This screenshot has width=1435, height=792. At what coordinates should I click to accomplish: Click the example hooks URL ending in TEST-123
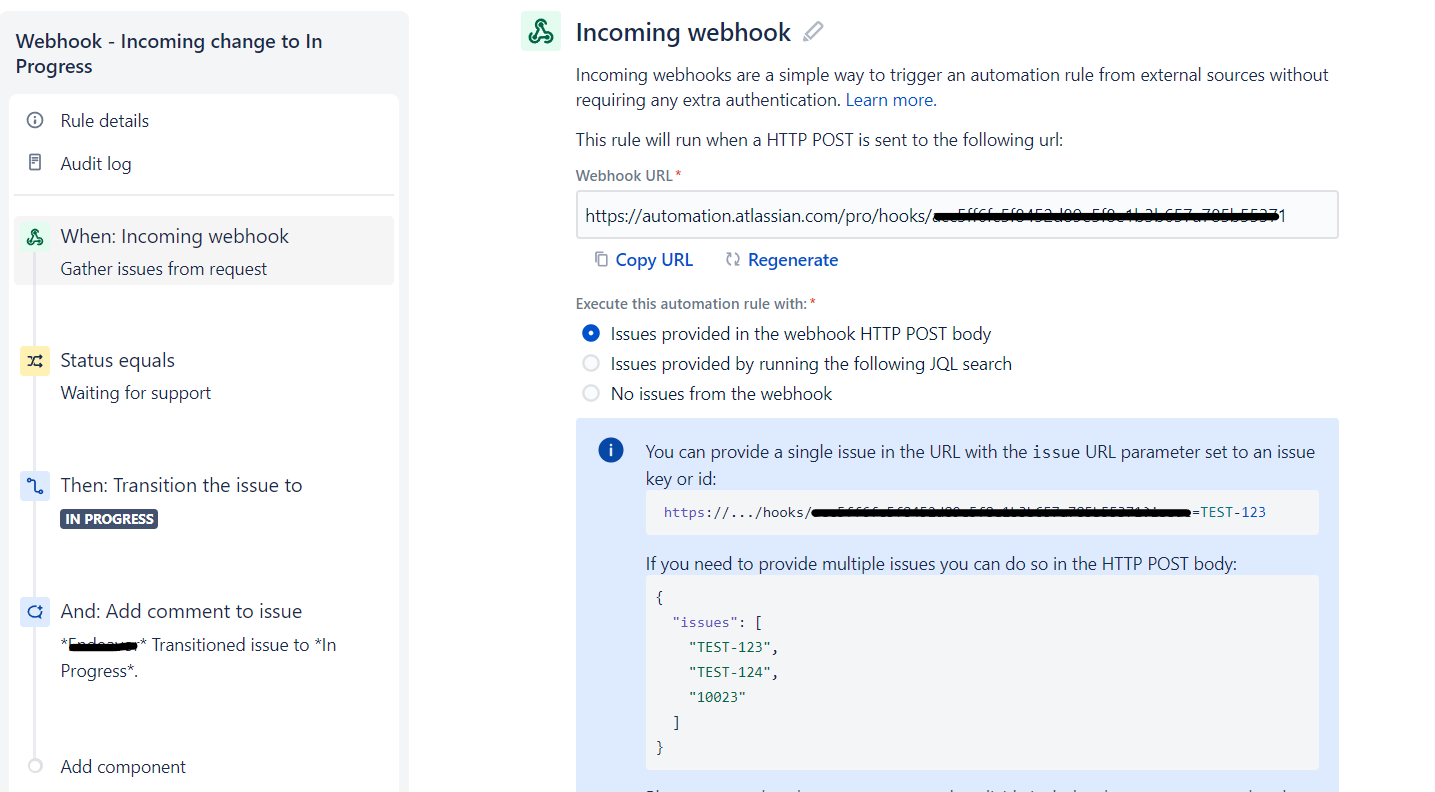[965, 512]
